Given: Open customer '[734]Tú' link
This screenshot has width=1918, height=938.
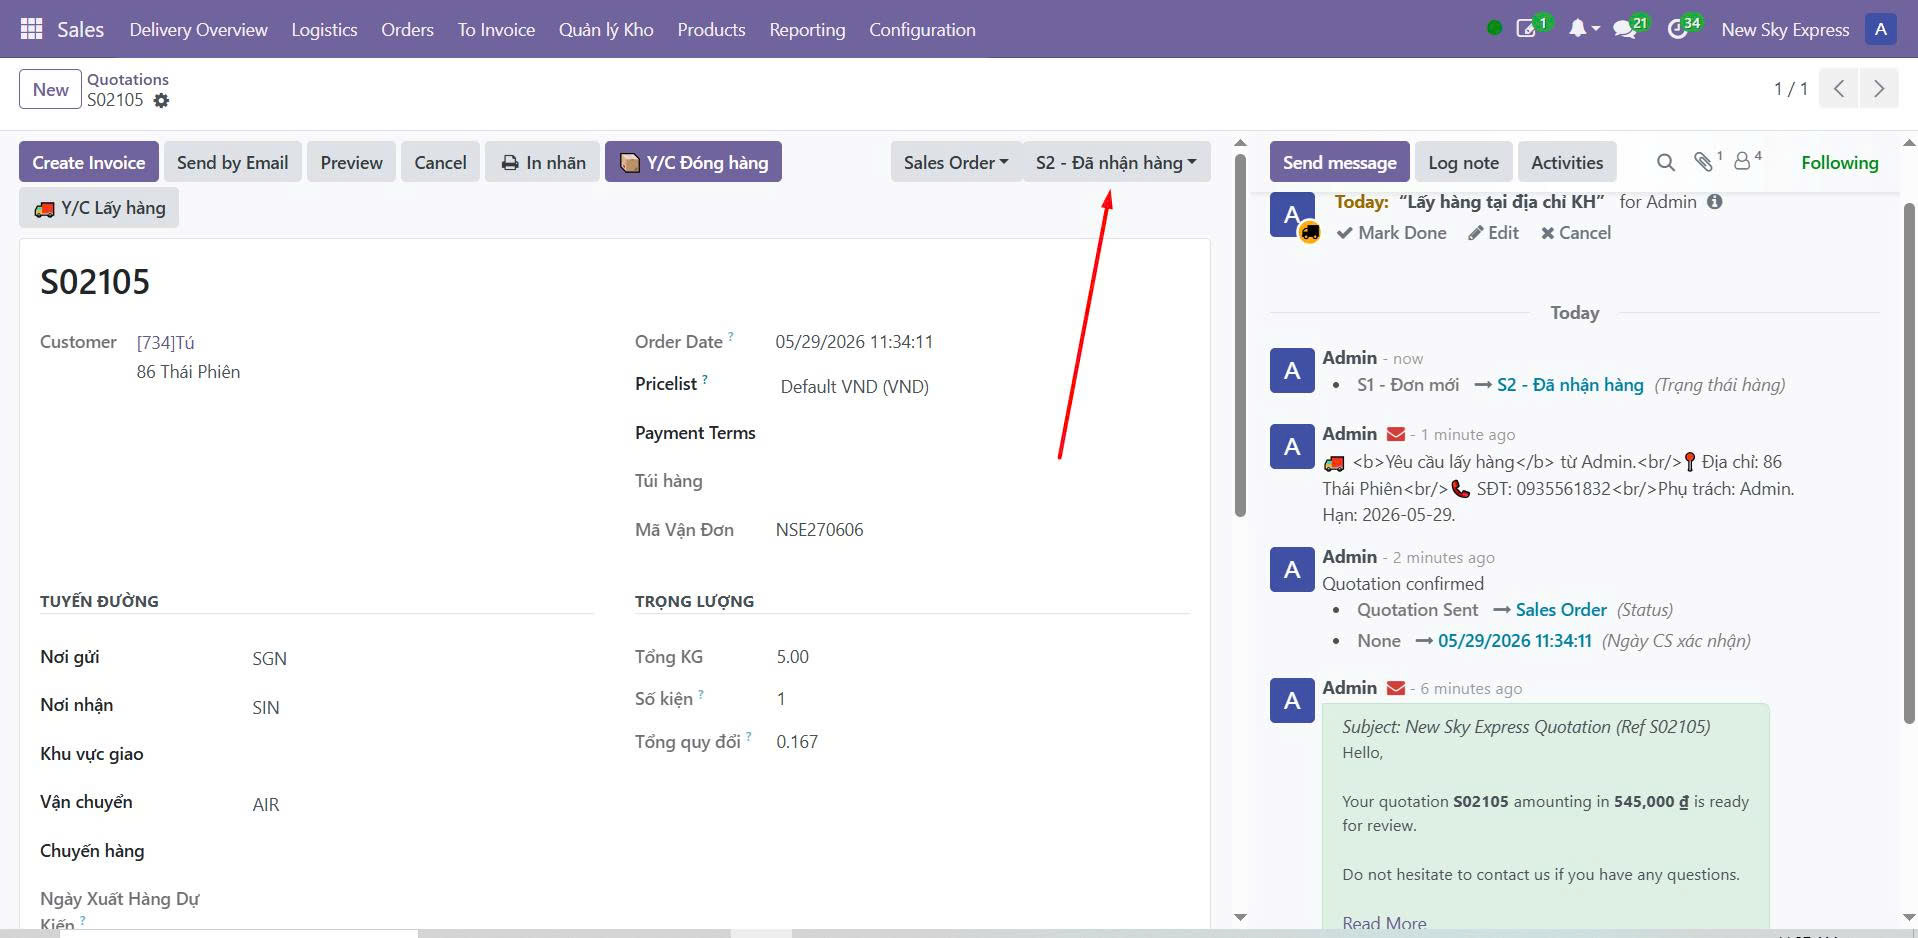Looking at the screenshot, I should 166,343.
